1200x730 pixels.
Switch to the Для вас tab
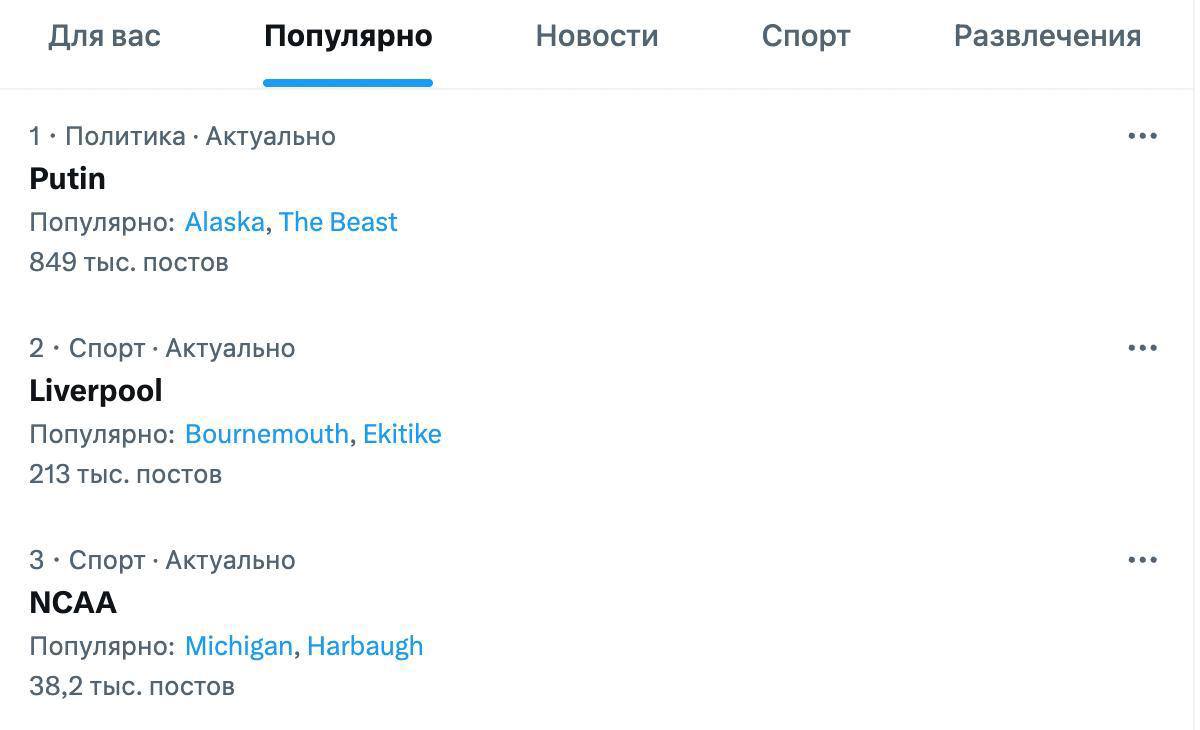(104, 36)
